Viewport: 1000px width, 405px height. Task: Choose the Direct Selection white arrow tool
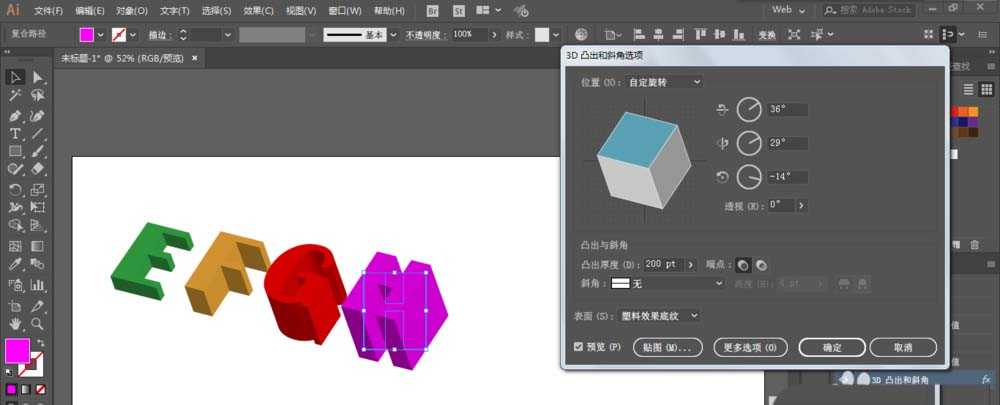click(x=38, y=77)
